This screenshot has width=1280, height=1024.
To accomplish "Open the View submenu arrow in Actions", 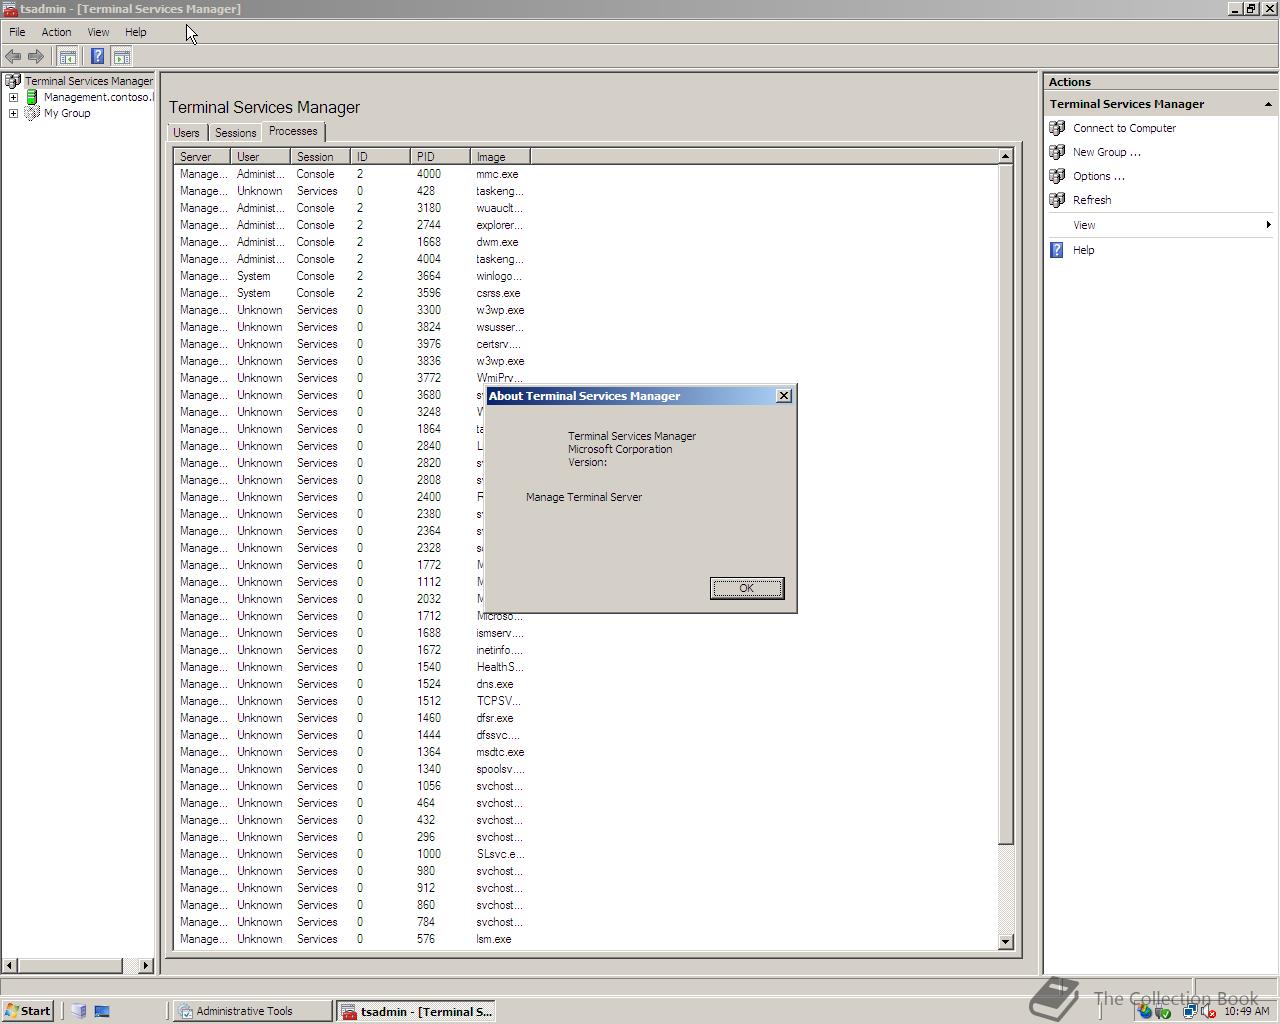I will pos(1268,225).
